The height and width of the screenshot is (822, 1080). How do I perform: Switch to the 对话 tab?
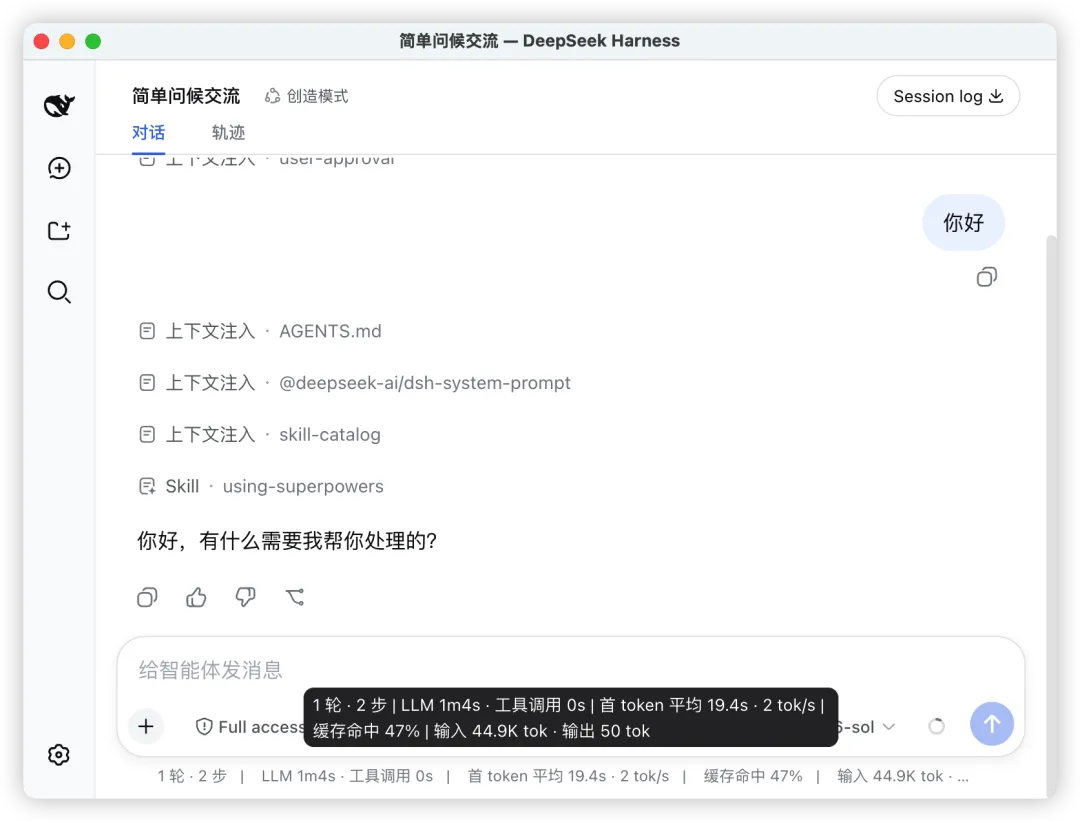(149, 132)
